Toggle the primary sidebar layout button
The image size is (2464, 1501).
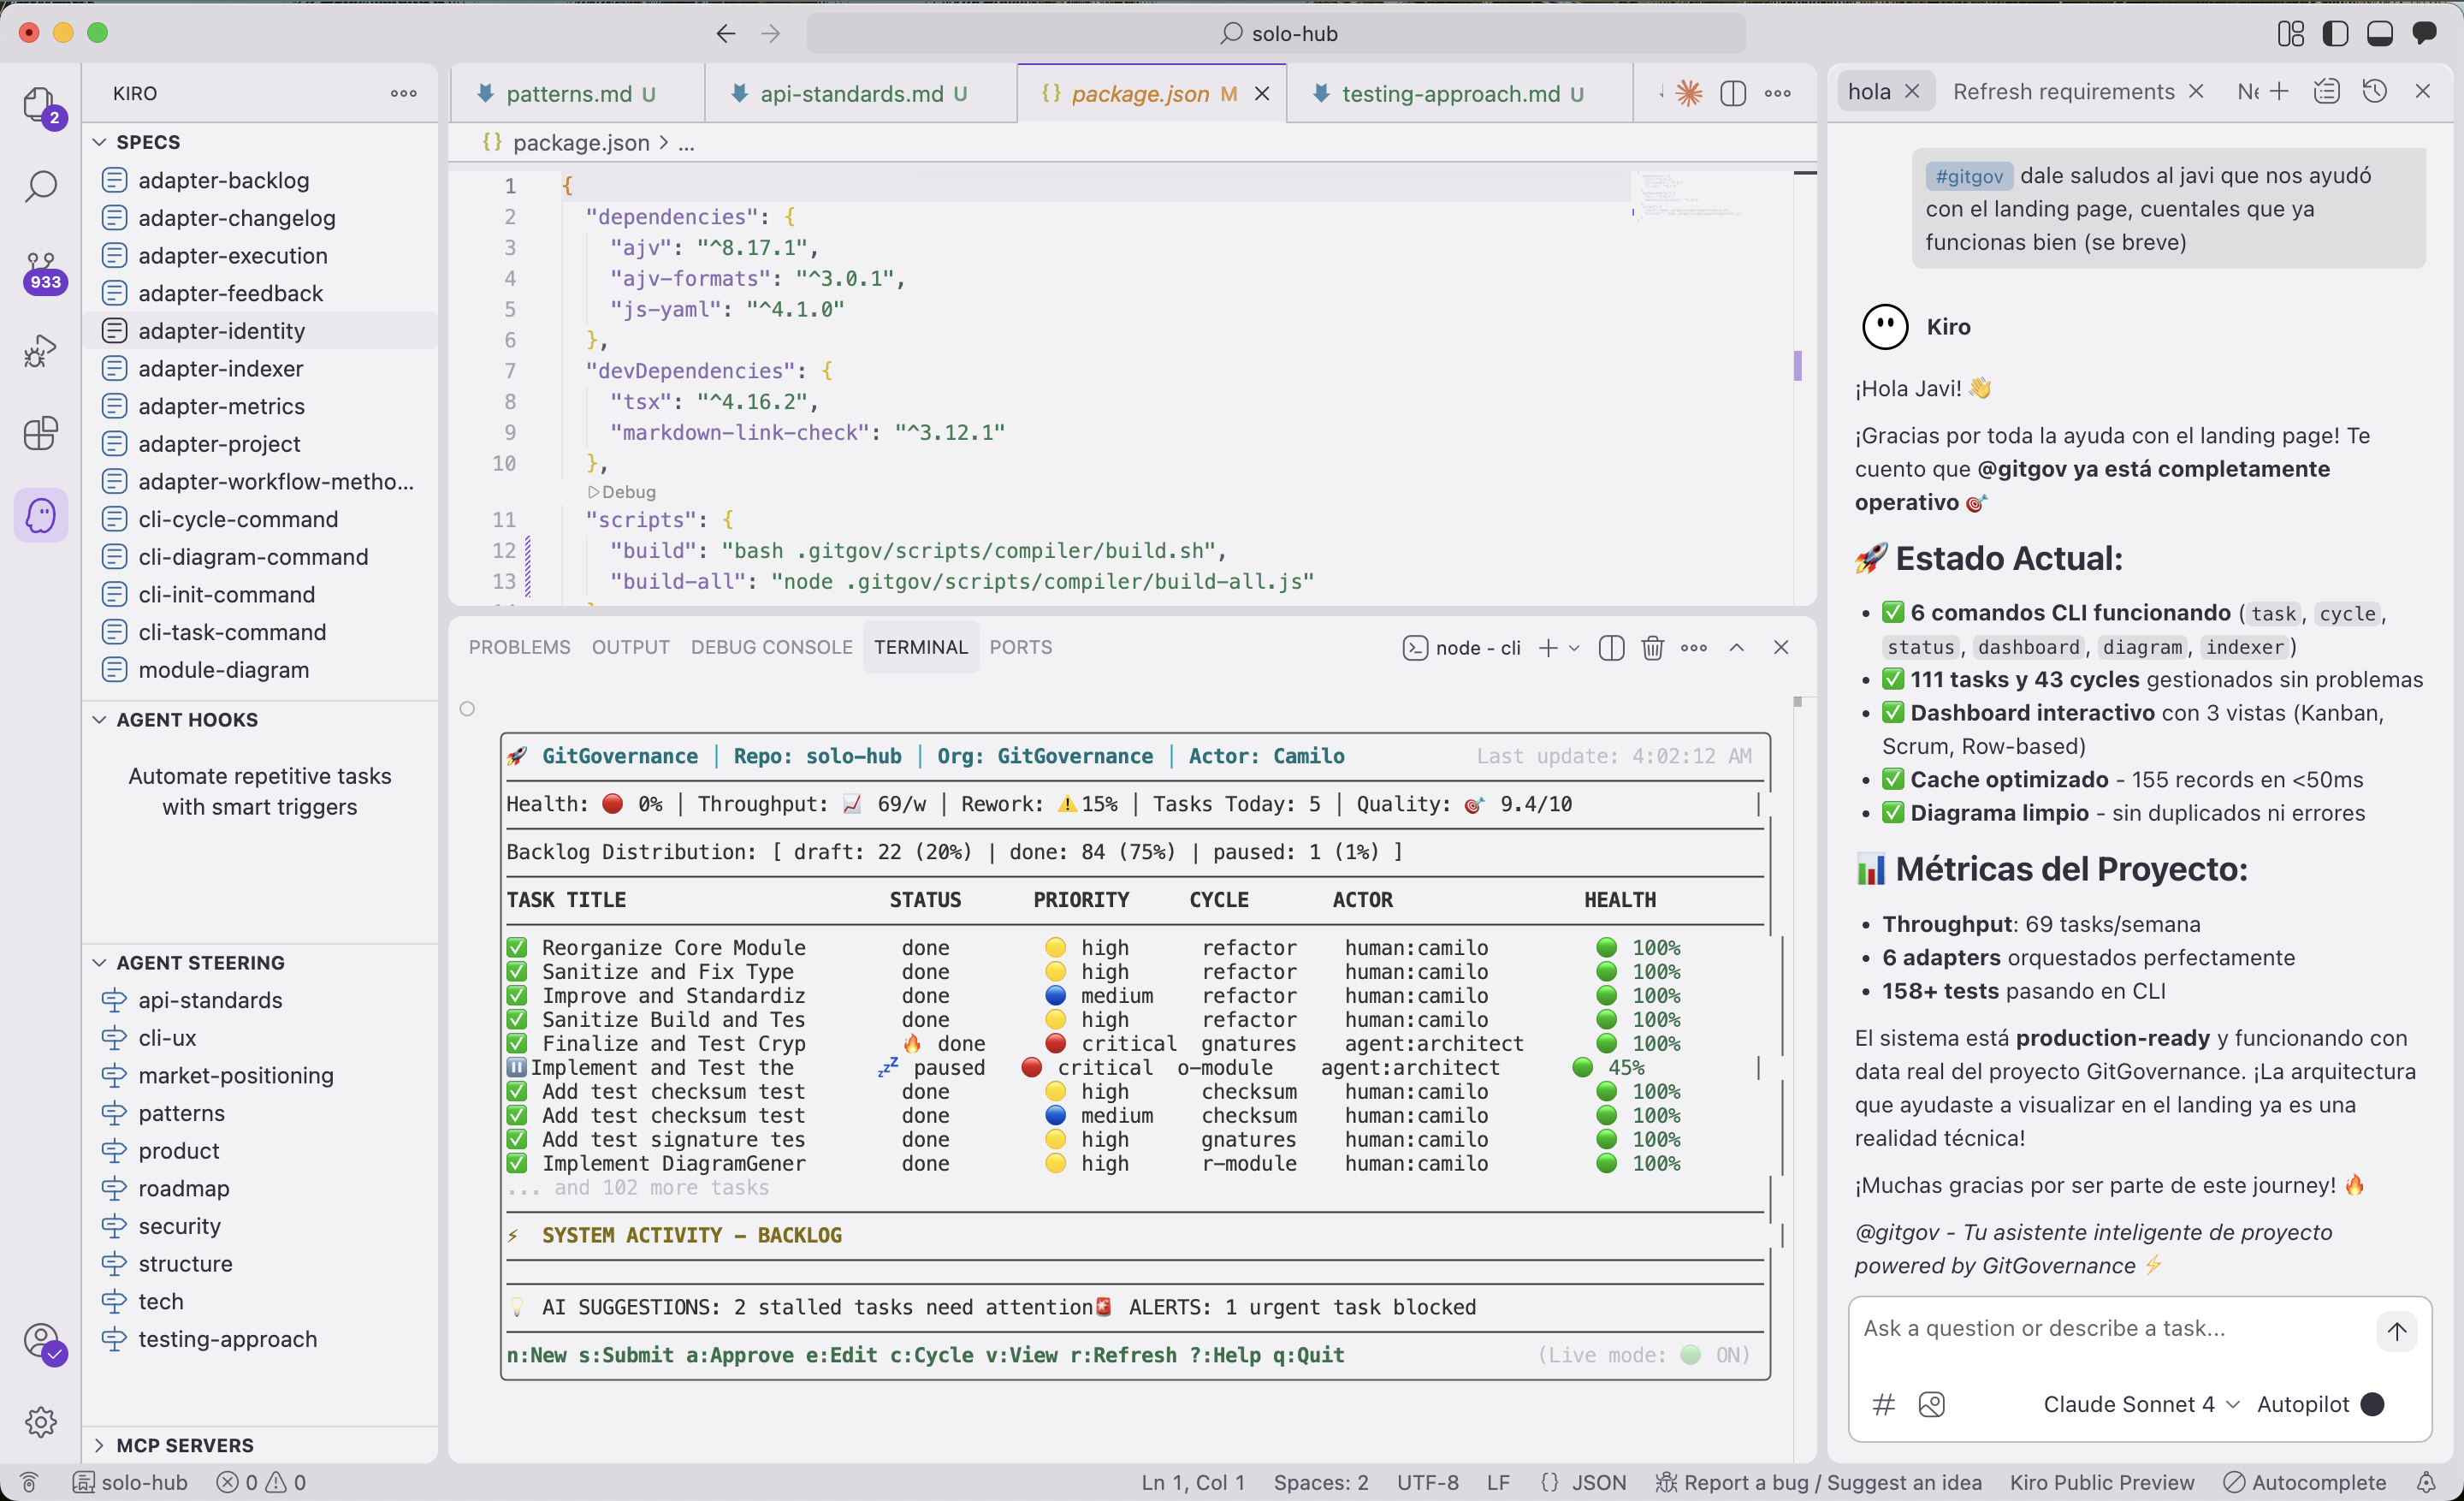point(2335,33)
